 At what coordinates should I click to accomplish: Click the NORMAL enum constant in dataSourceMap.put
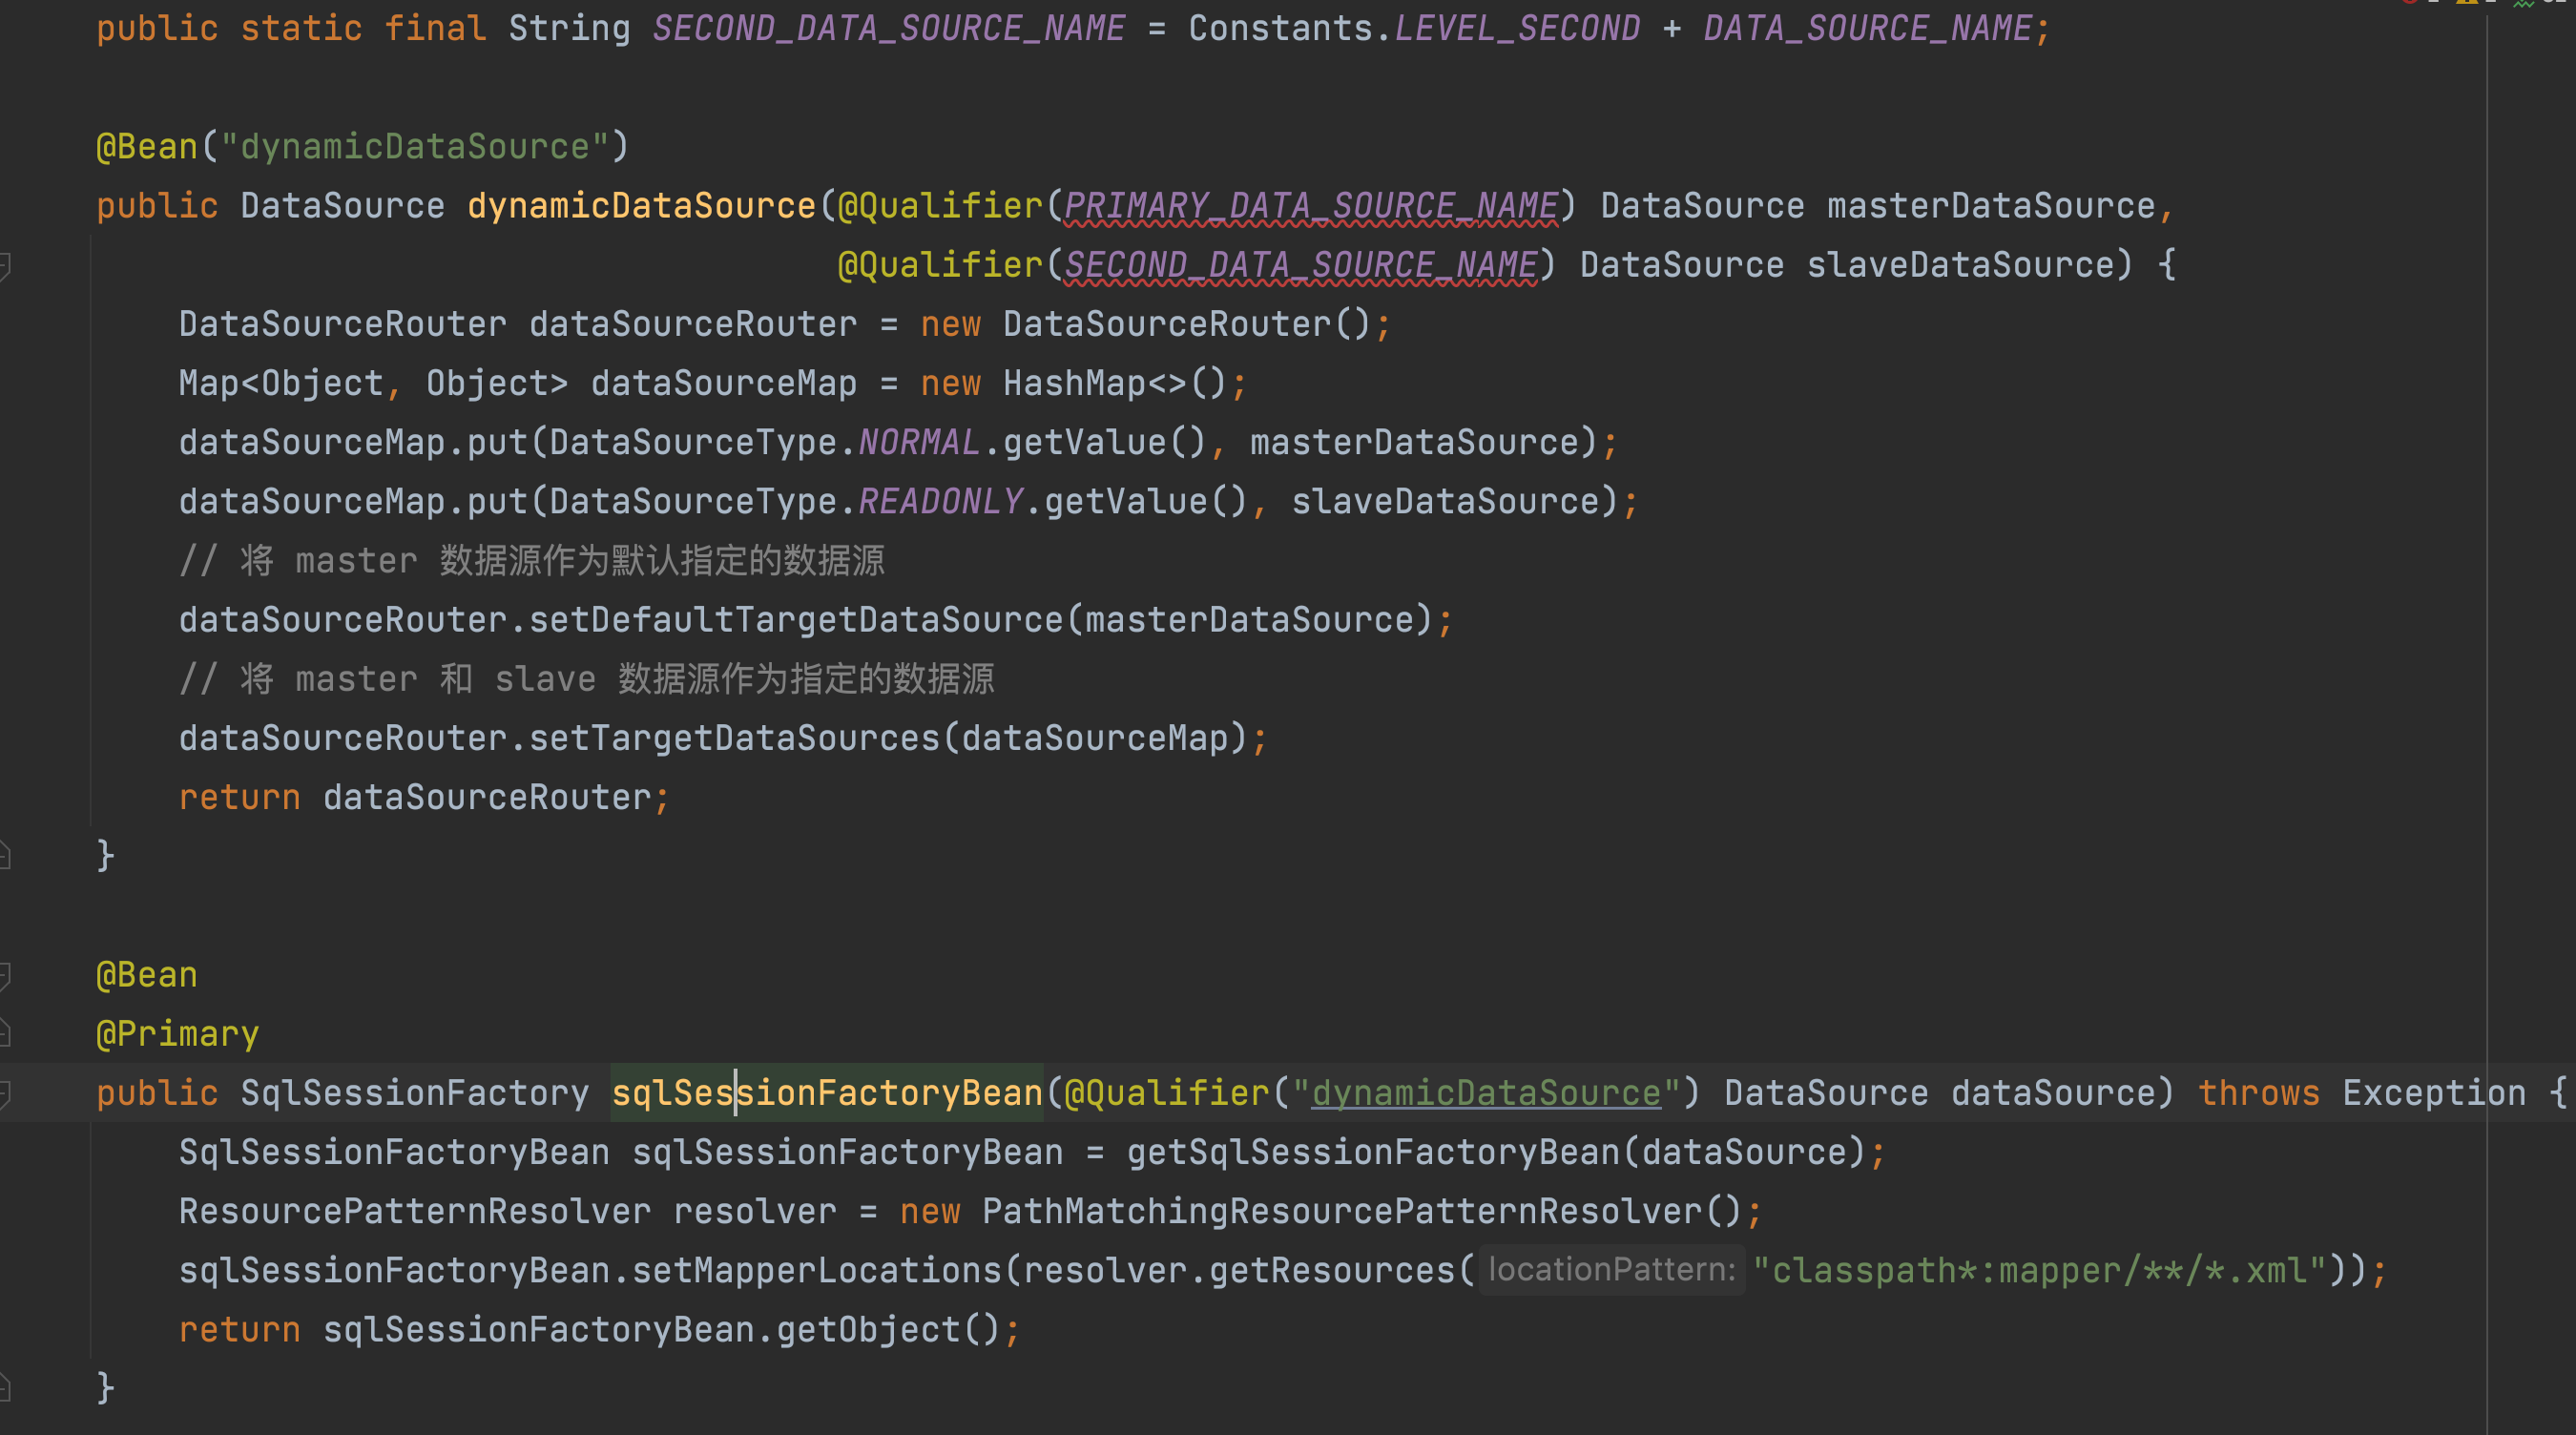919,442
